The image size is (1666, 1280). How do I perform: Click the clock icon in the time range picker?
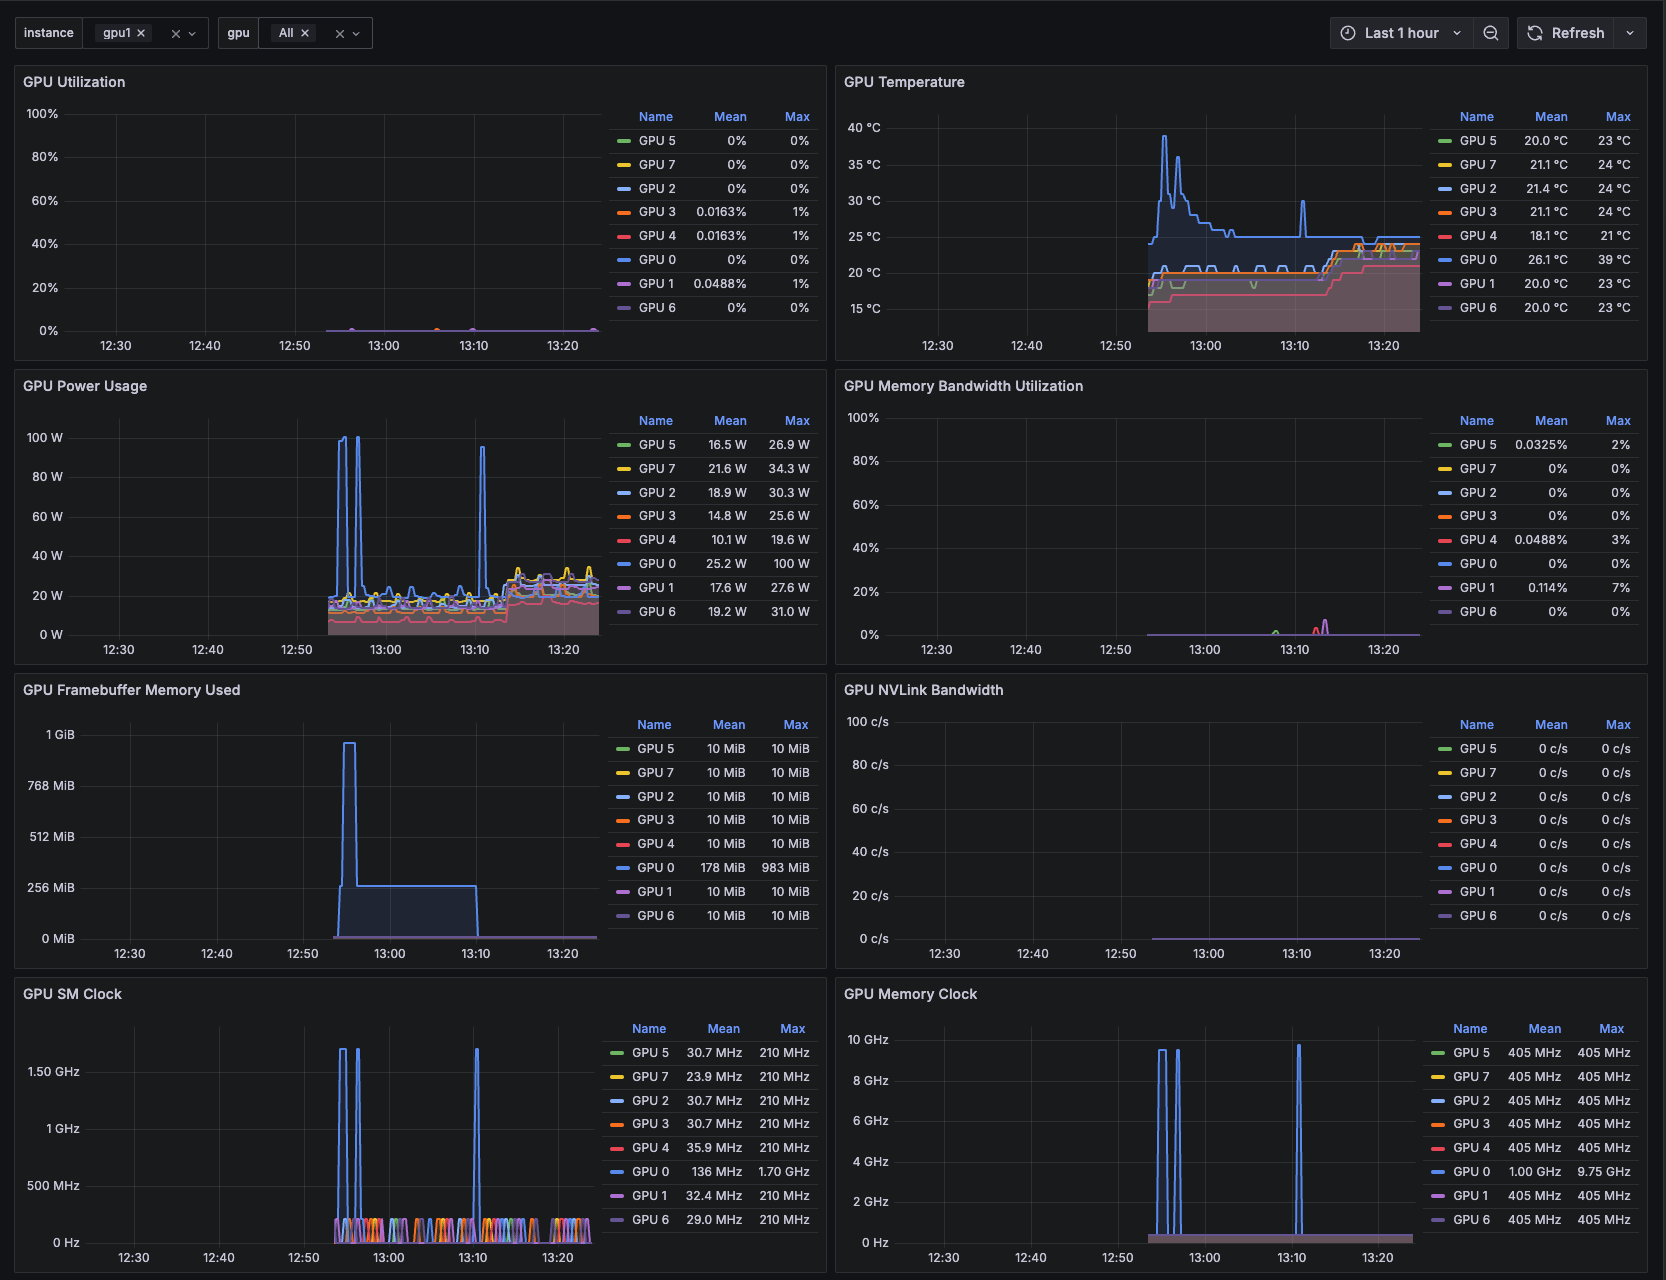1346,33
